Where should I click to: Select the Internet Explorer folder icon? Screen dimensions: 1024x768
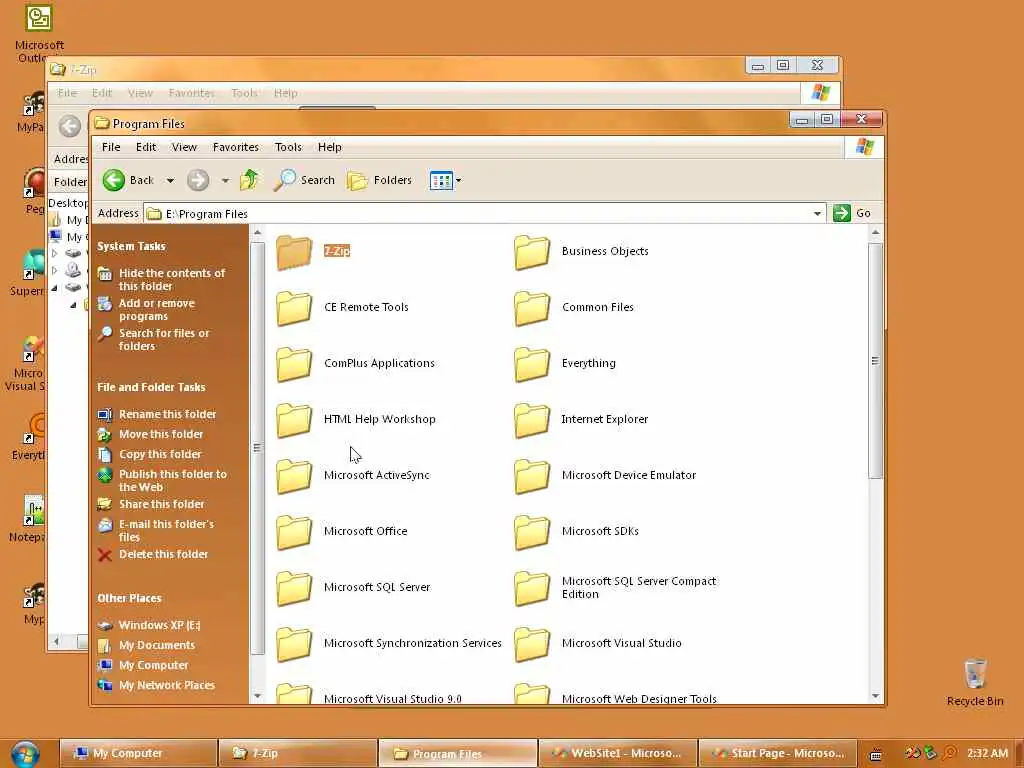[532, 420]
